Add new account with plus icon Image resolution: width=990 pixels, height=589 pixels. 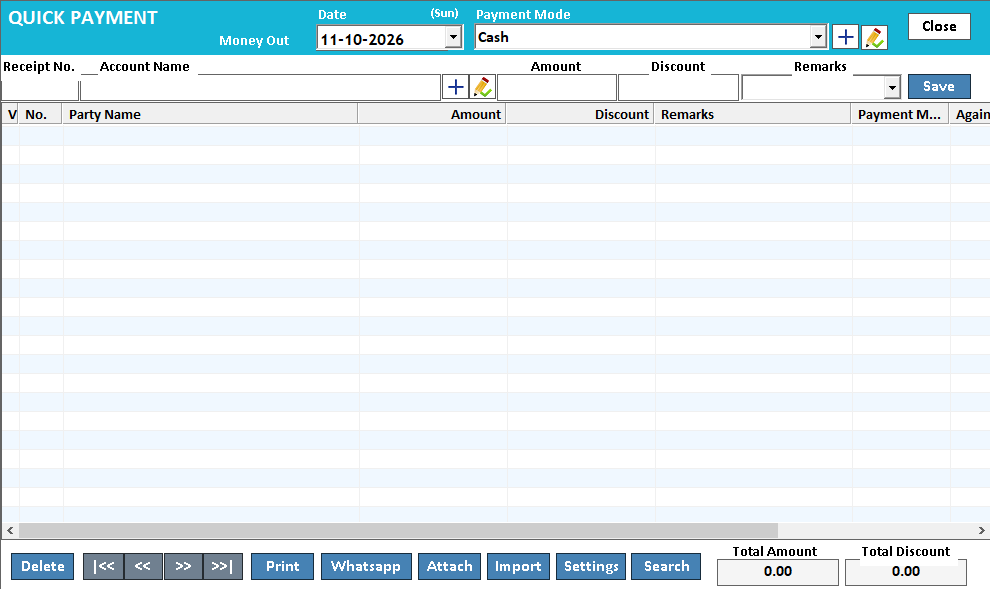[x=455, y=87]
